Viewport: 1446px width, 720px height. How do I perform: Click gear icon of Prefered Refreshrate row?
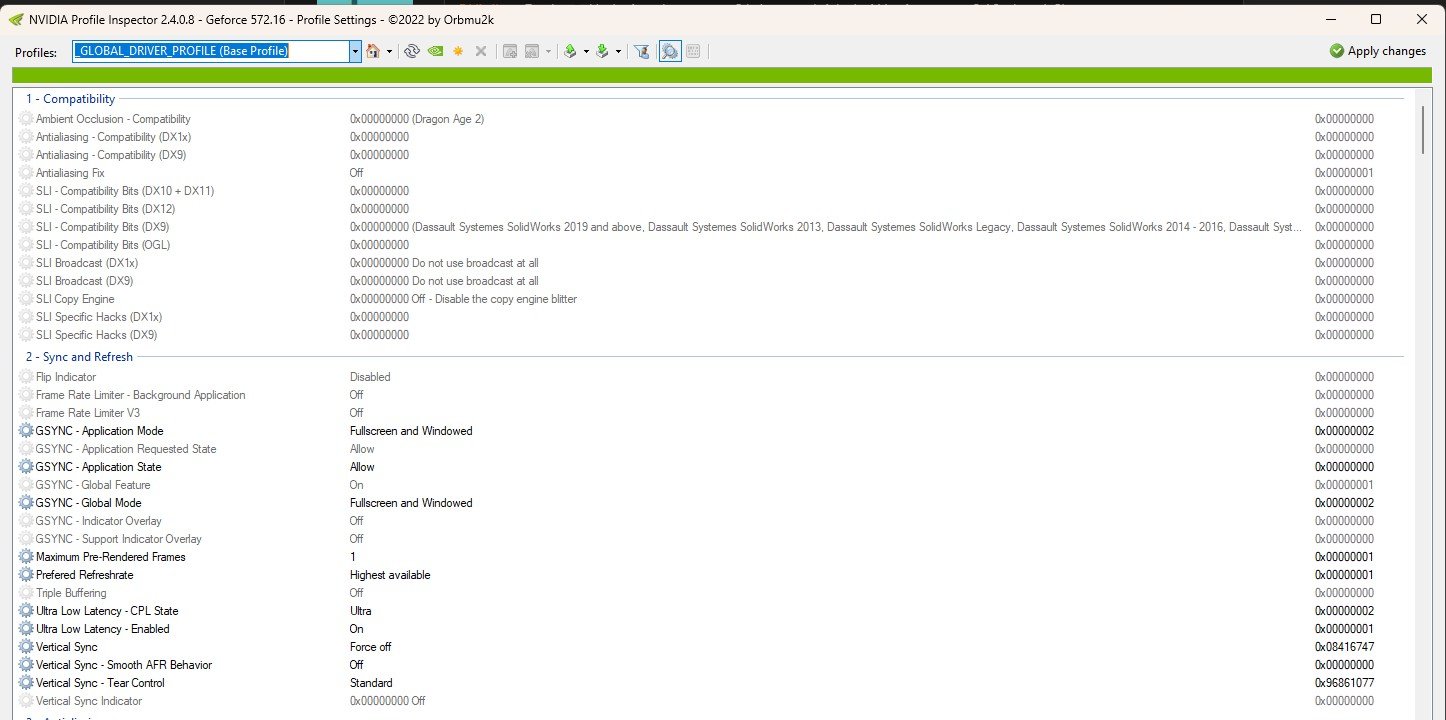[x=26, y=575]
